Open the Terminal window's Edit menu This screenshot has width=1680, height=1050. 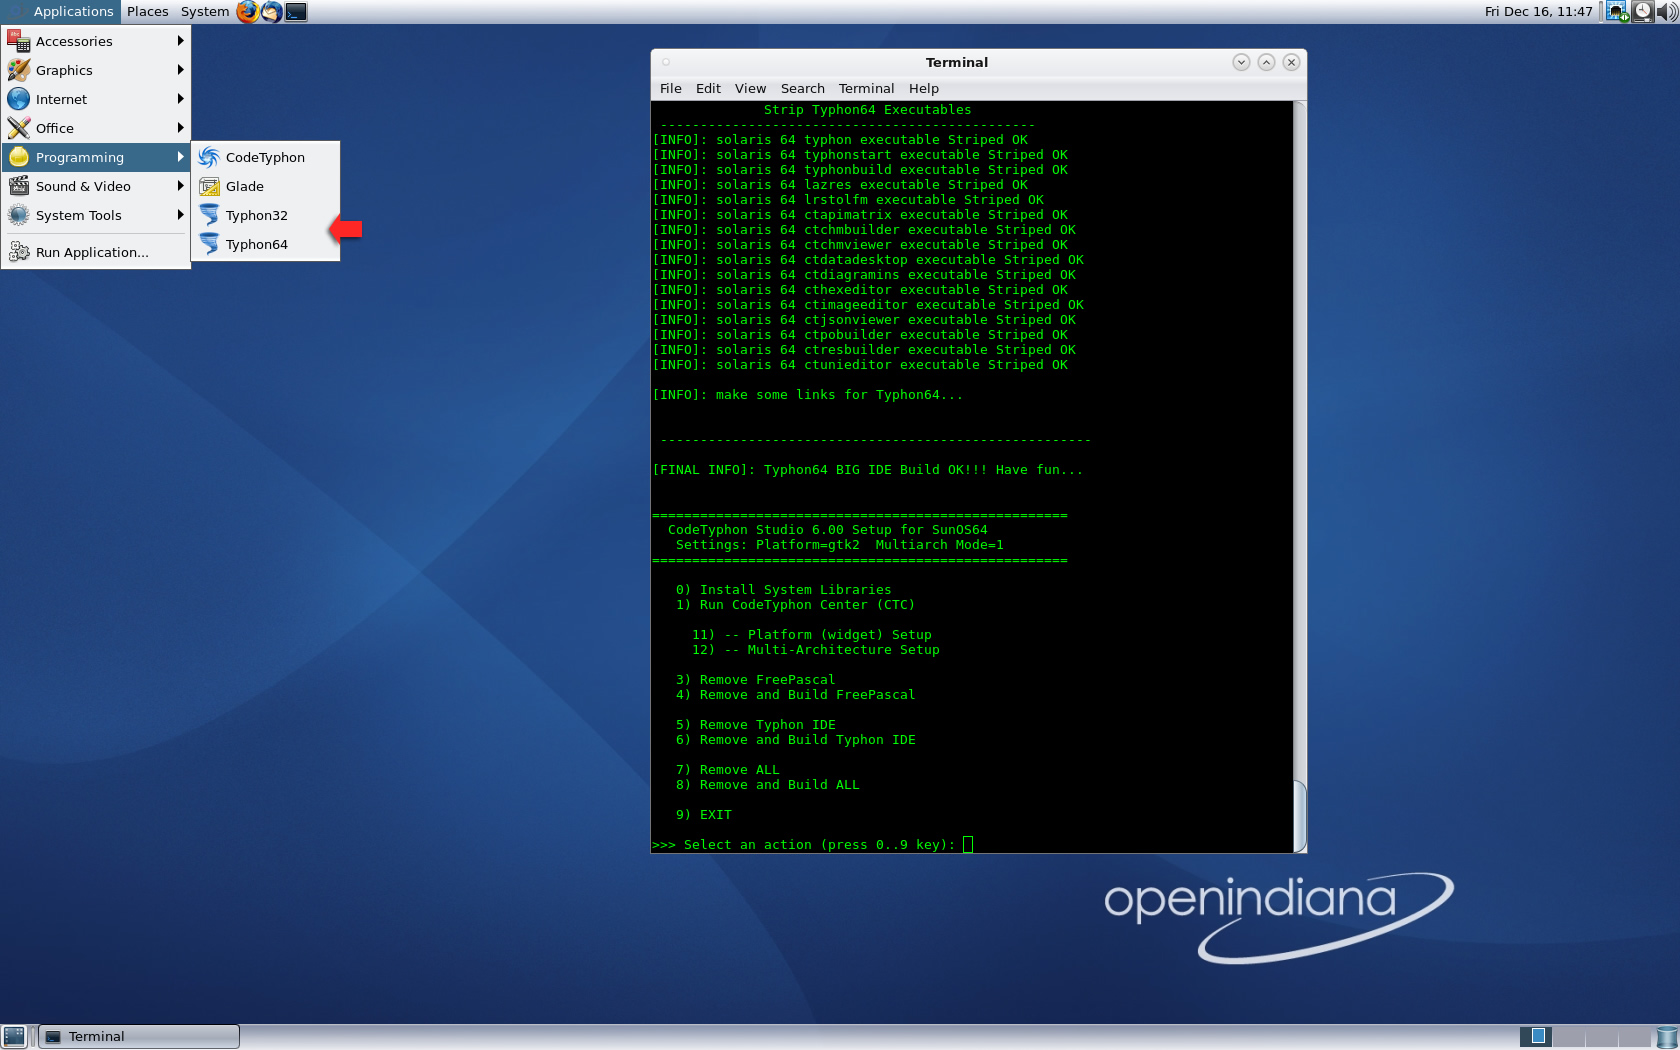coord(708,88)
